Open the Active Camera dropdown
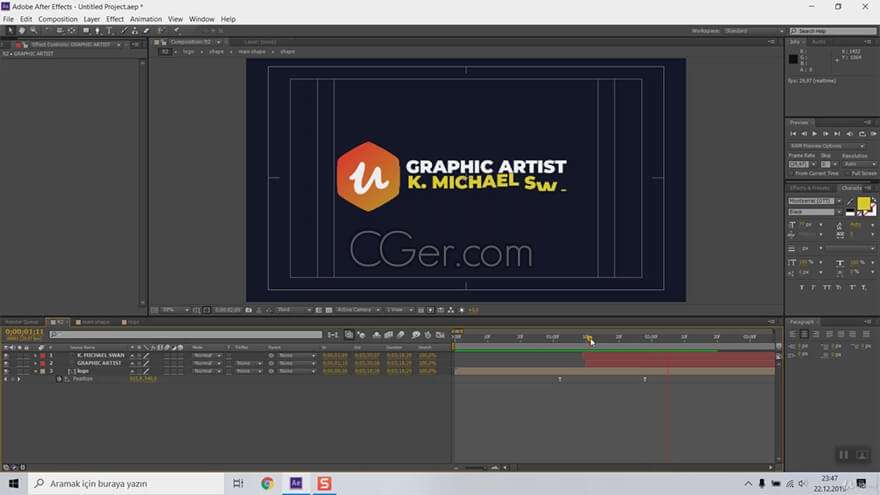Screen dimensions: 880x495 point(359,310)
